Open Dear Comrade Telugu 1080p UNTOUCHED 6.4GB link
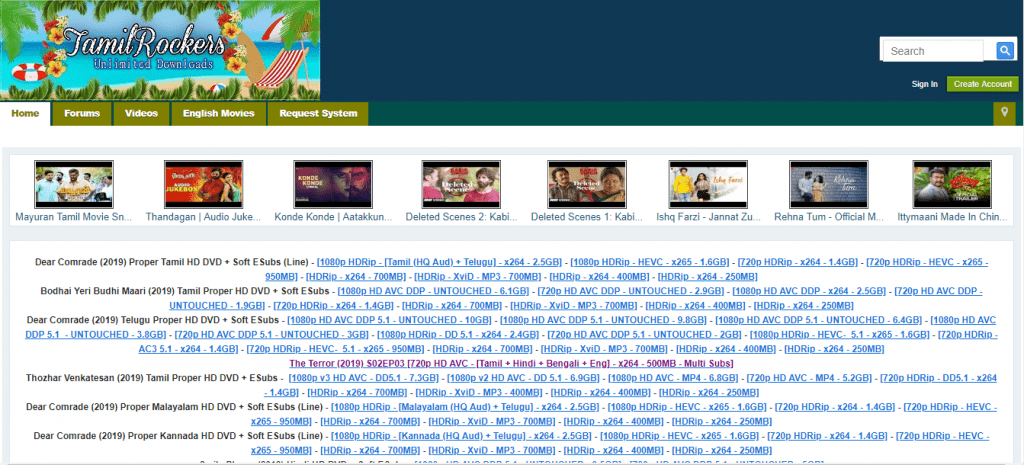Image resolution: width=1024 pixels, height=465 pixels. pyautogui.click(x=818, y=320)
